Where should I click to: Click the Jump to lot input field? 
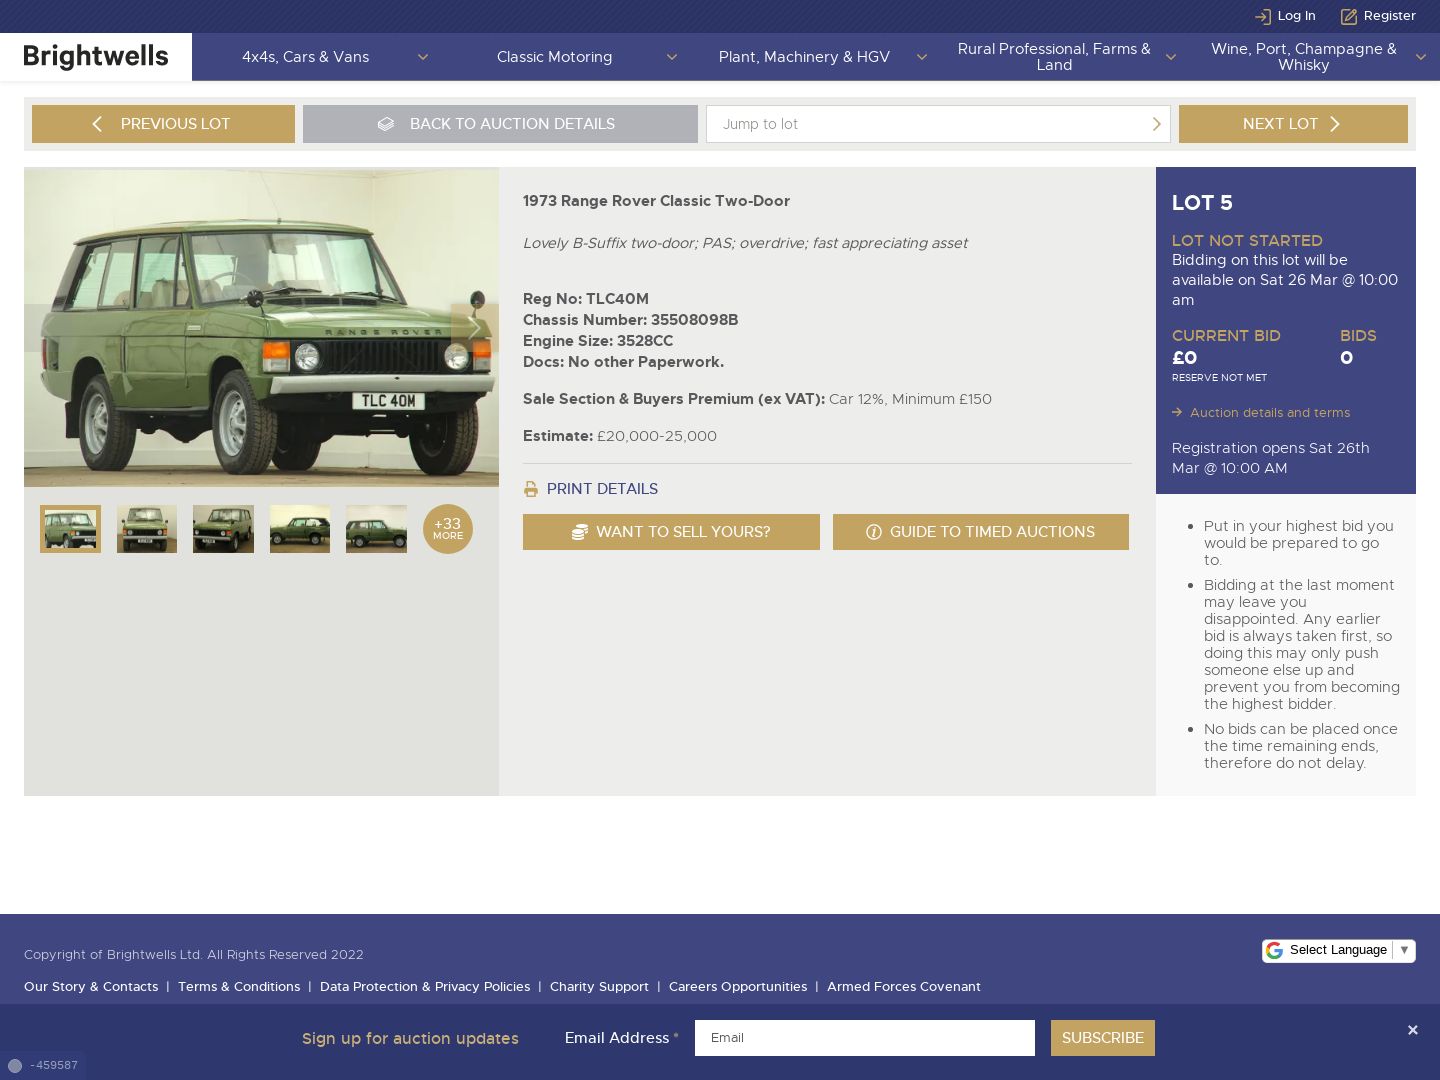pyautogui.click(x=938, y=124)
